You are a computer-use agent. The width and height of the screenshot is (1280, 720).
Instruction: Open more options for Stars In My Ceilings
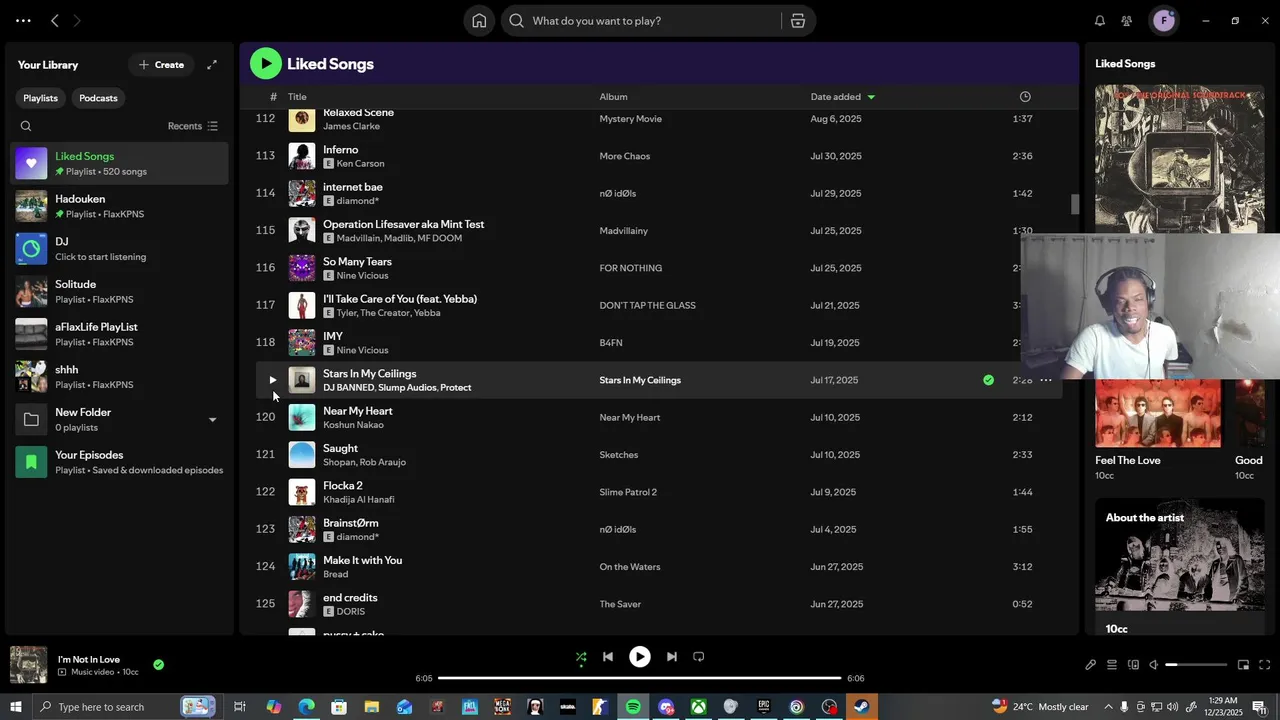[1046, 380]
